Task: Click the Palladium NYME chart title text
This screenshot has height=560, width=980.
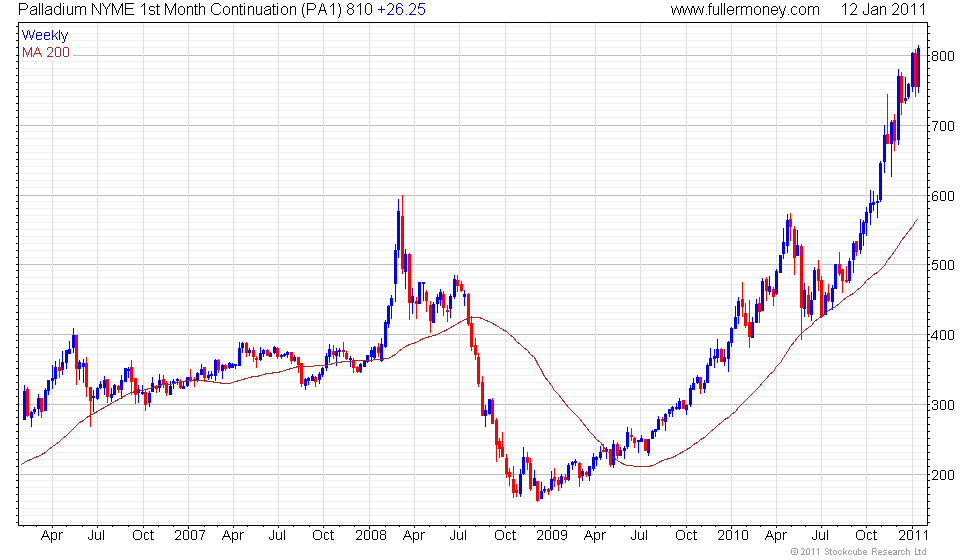Action: 196,10
